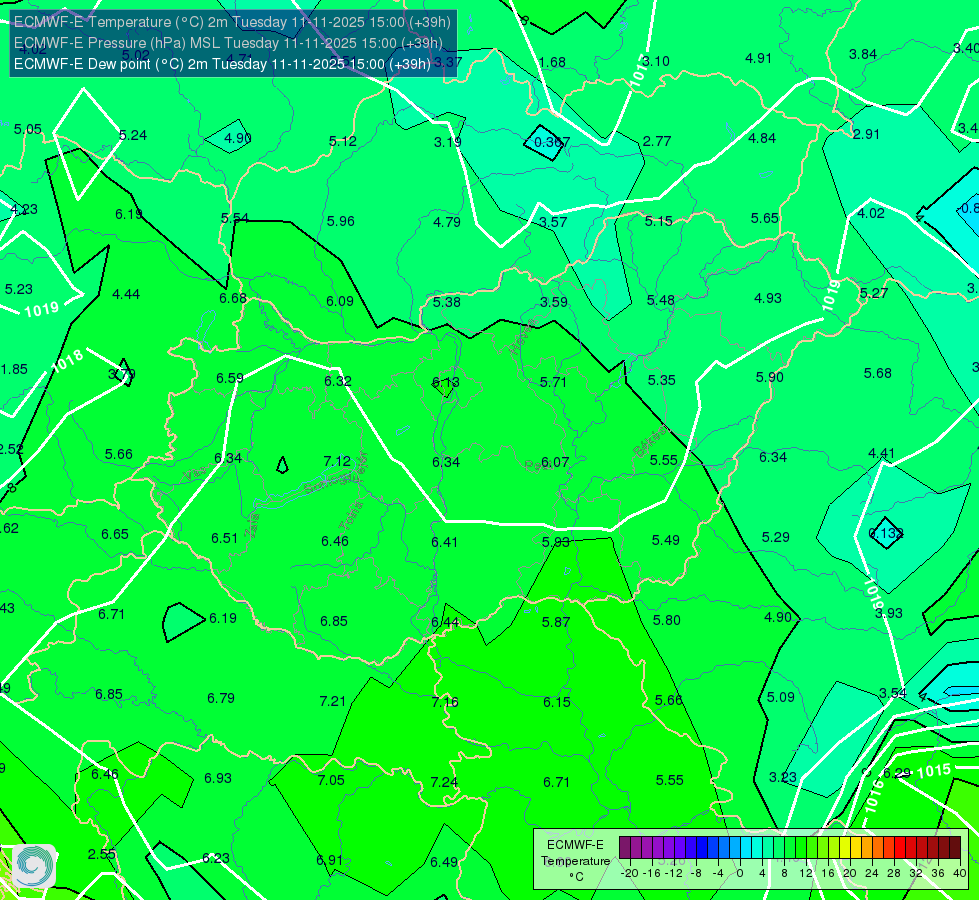Click the dew point value 5.71
979x900 pixels.
pyautogui.click(x=553, y=382)
